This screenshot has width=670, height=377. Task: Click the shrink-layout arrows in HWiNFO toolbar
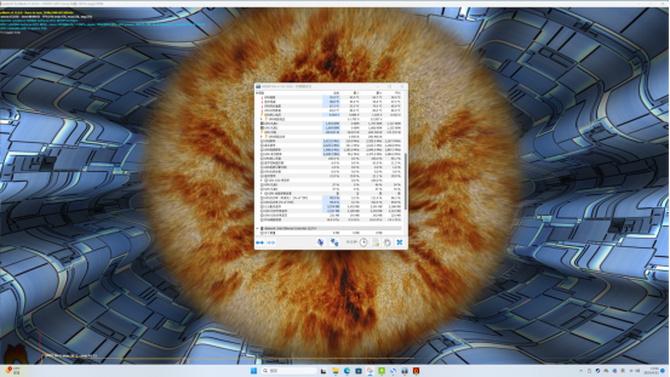(271, 243)
